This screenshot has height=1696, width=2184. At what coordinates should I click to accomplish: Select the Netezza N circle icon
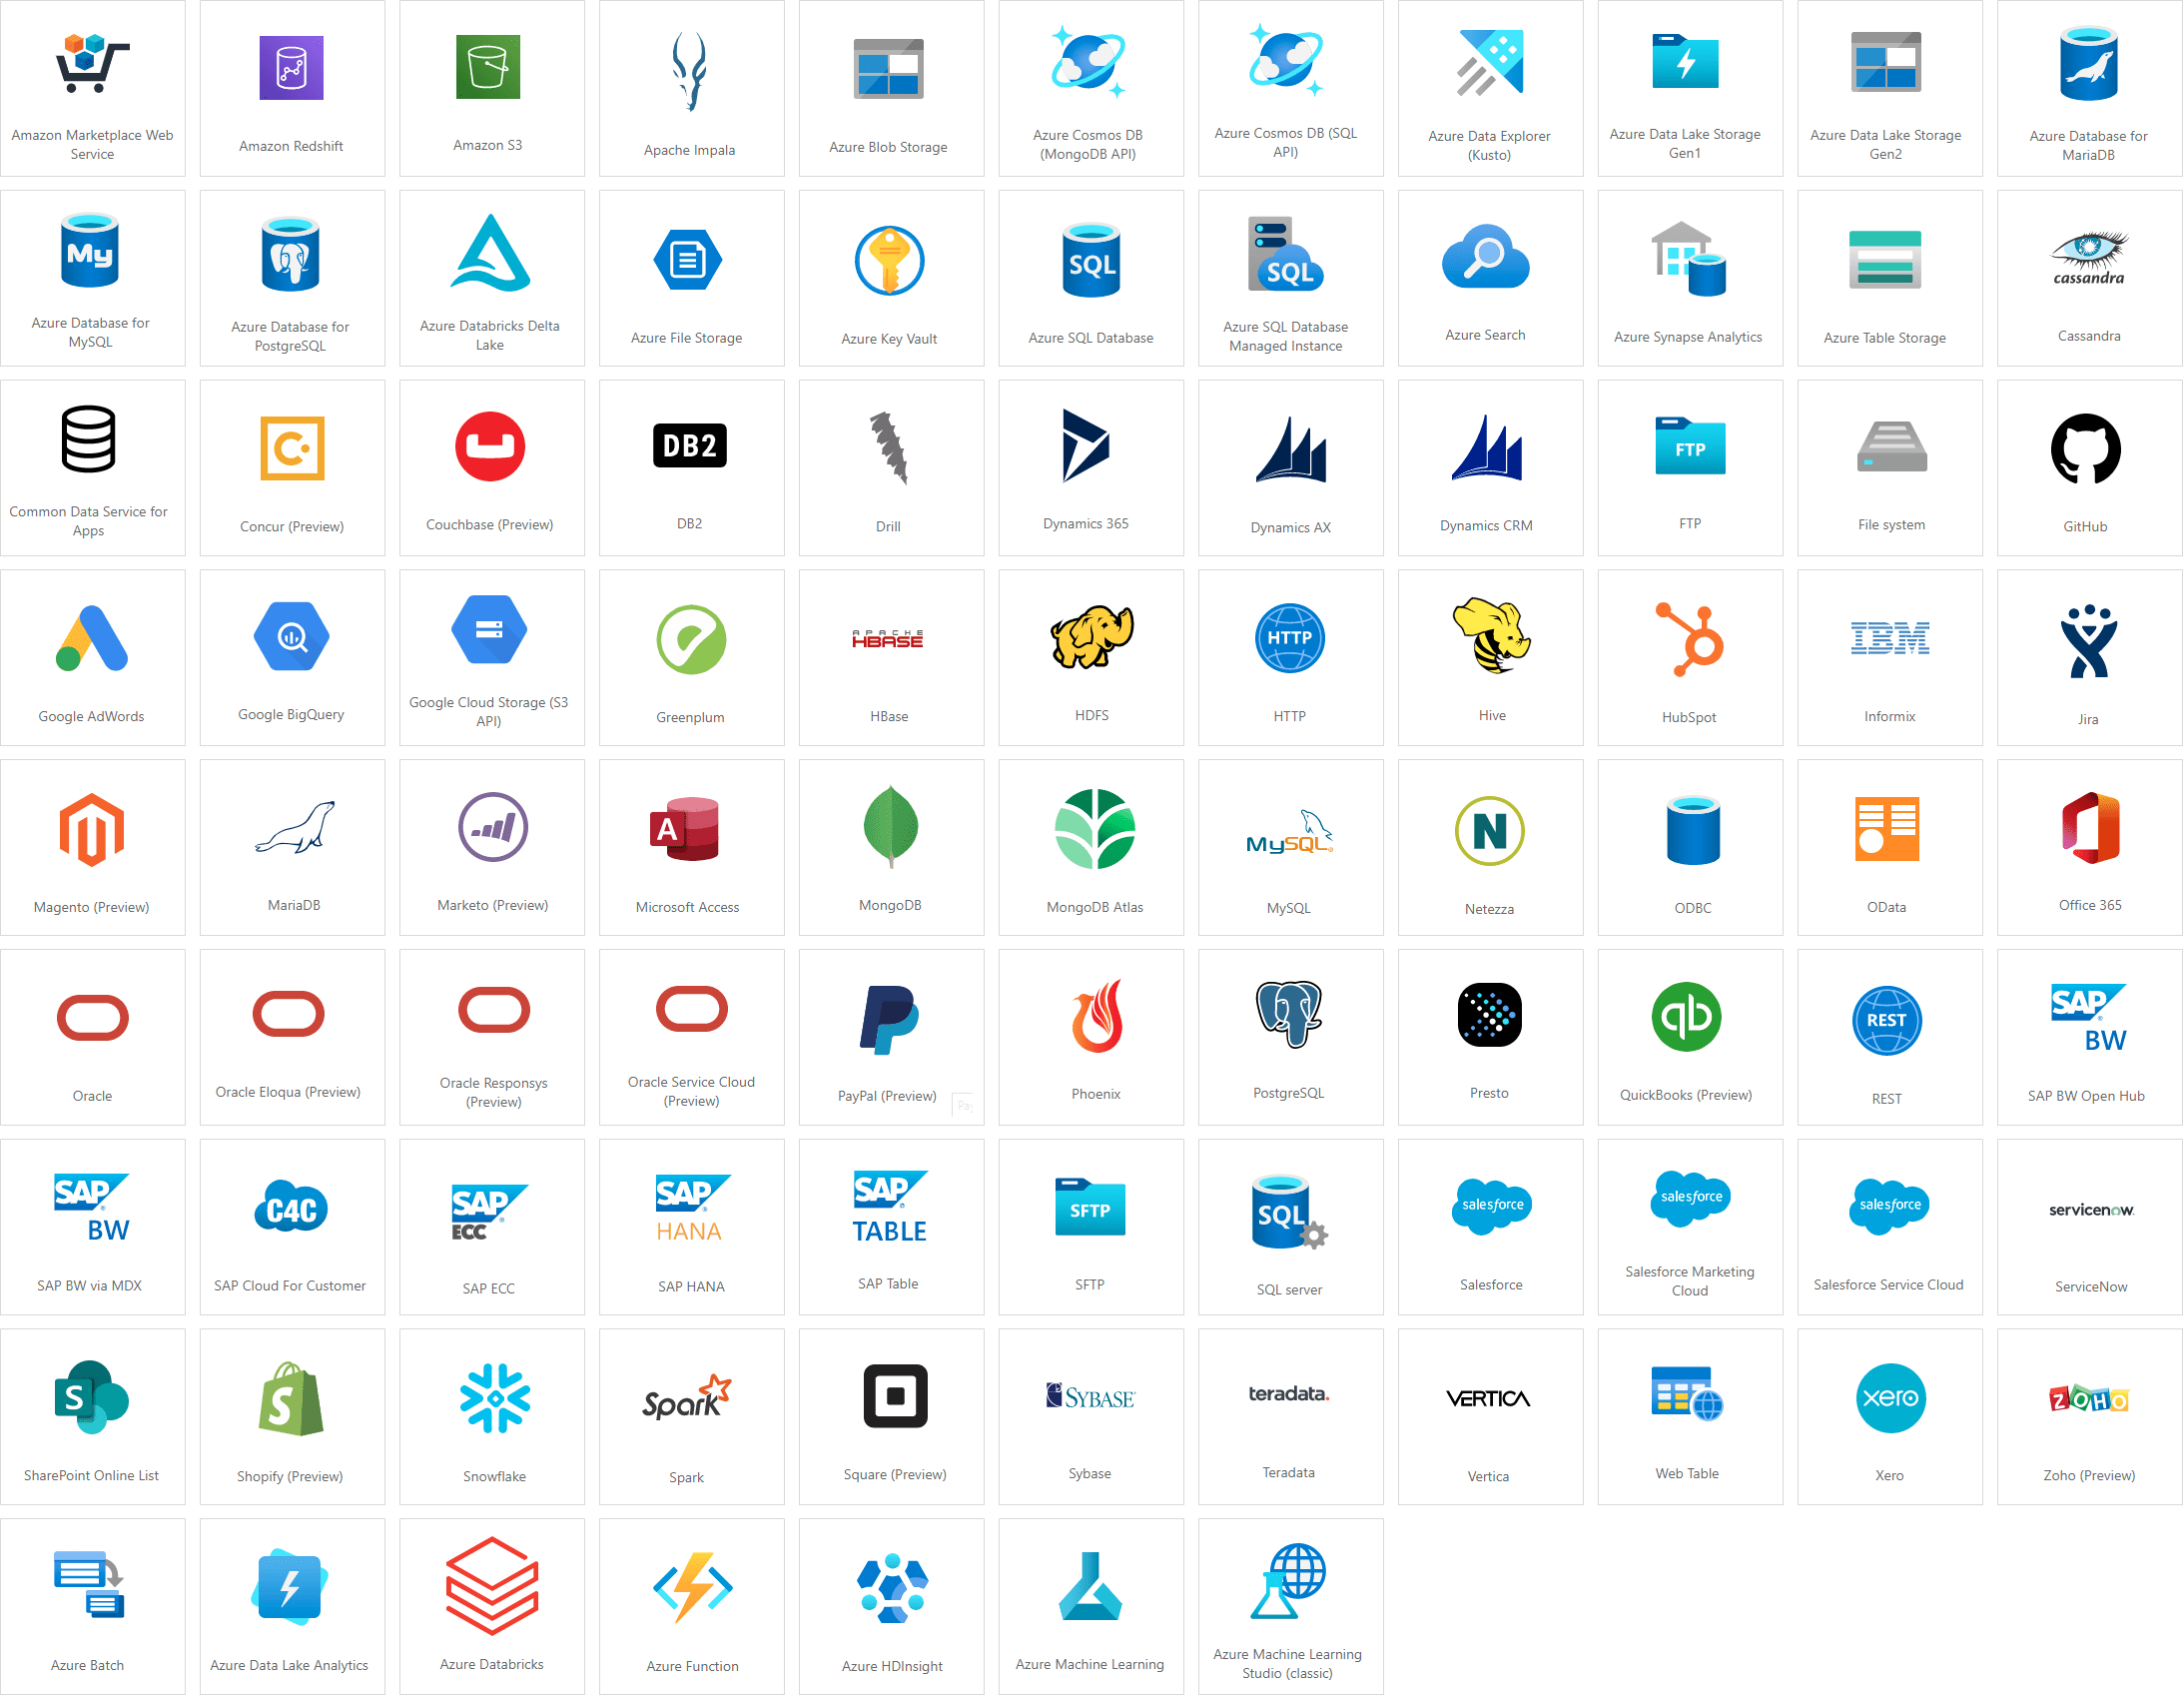pos(1489,830)
